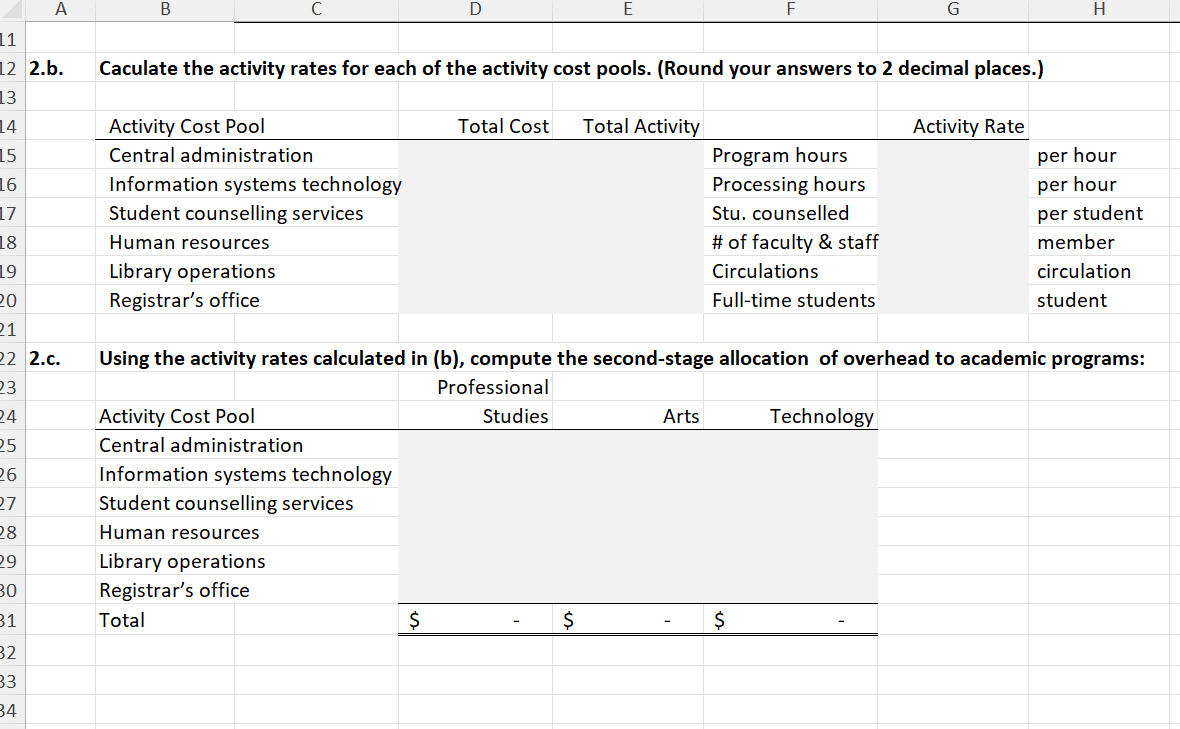Click Professional Studies input for Central administration
1180x729 pixels.
click(475, 445)
